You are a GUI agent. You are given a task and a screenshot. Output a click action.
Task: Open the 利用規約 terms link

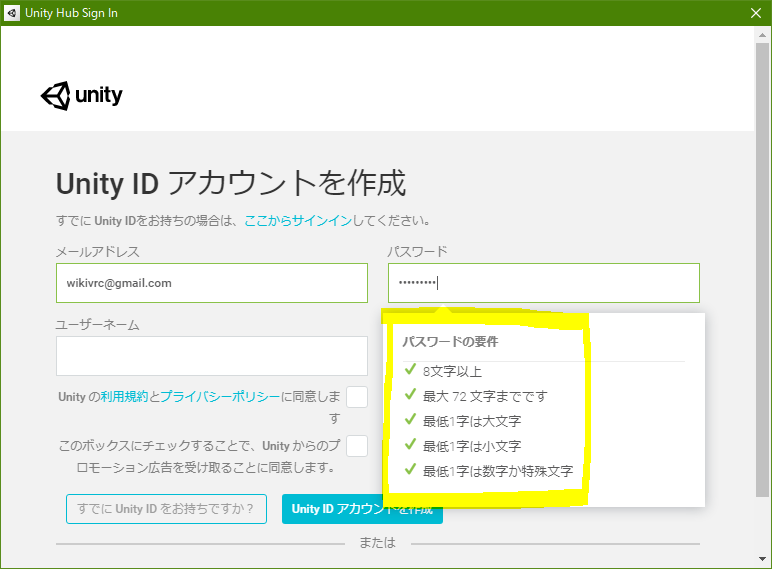(x=124, y=396)
